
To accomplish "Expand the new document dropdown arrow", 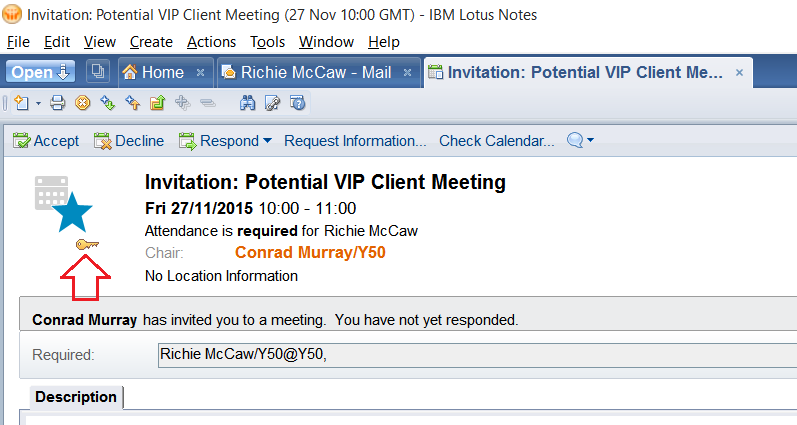I will (x=38, y=104).
